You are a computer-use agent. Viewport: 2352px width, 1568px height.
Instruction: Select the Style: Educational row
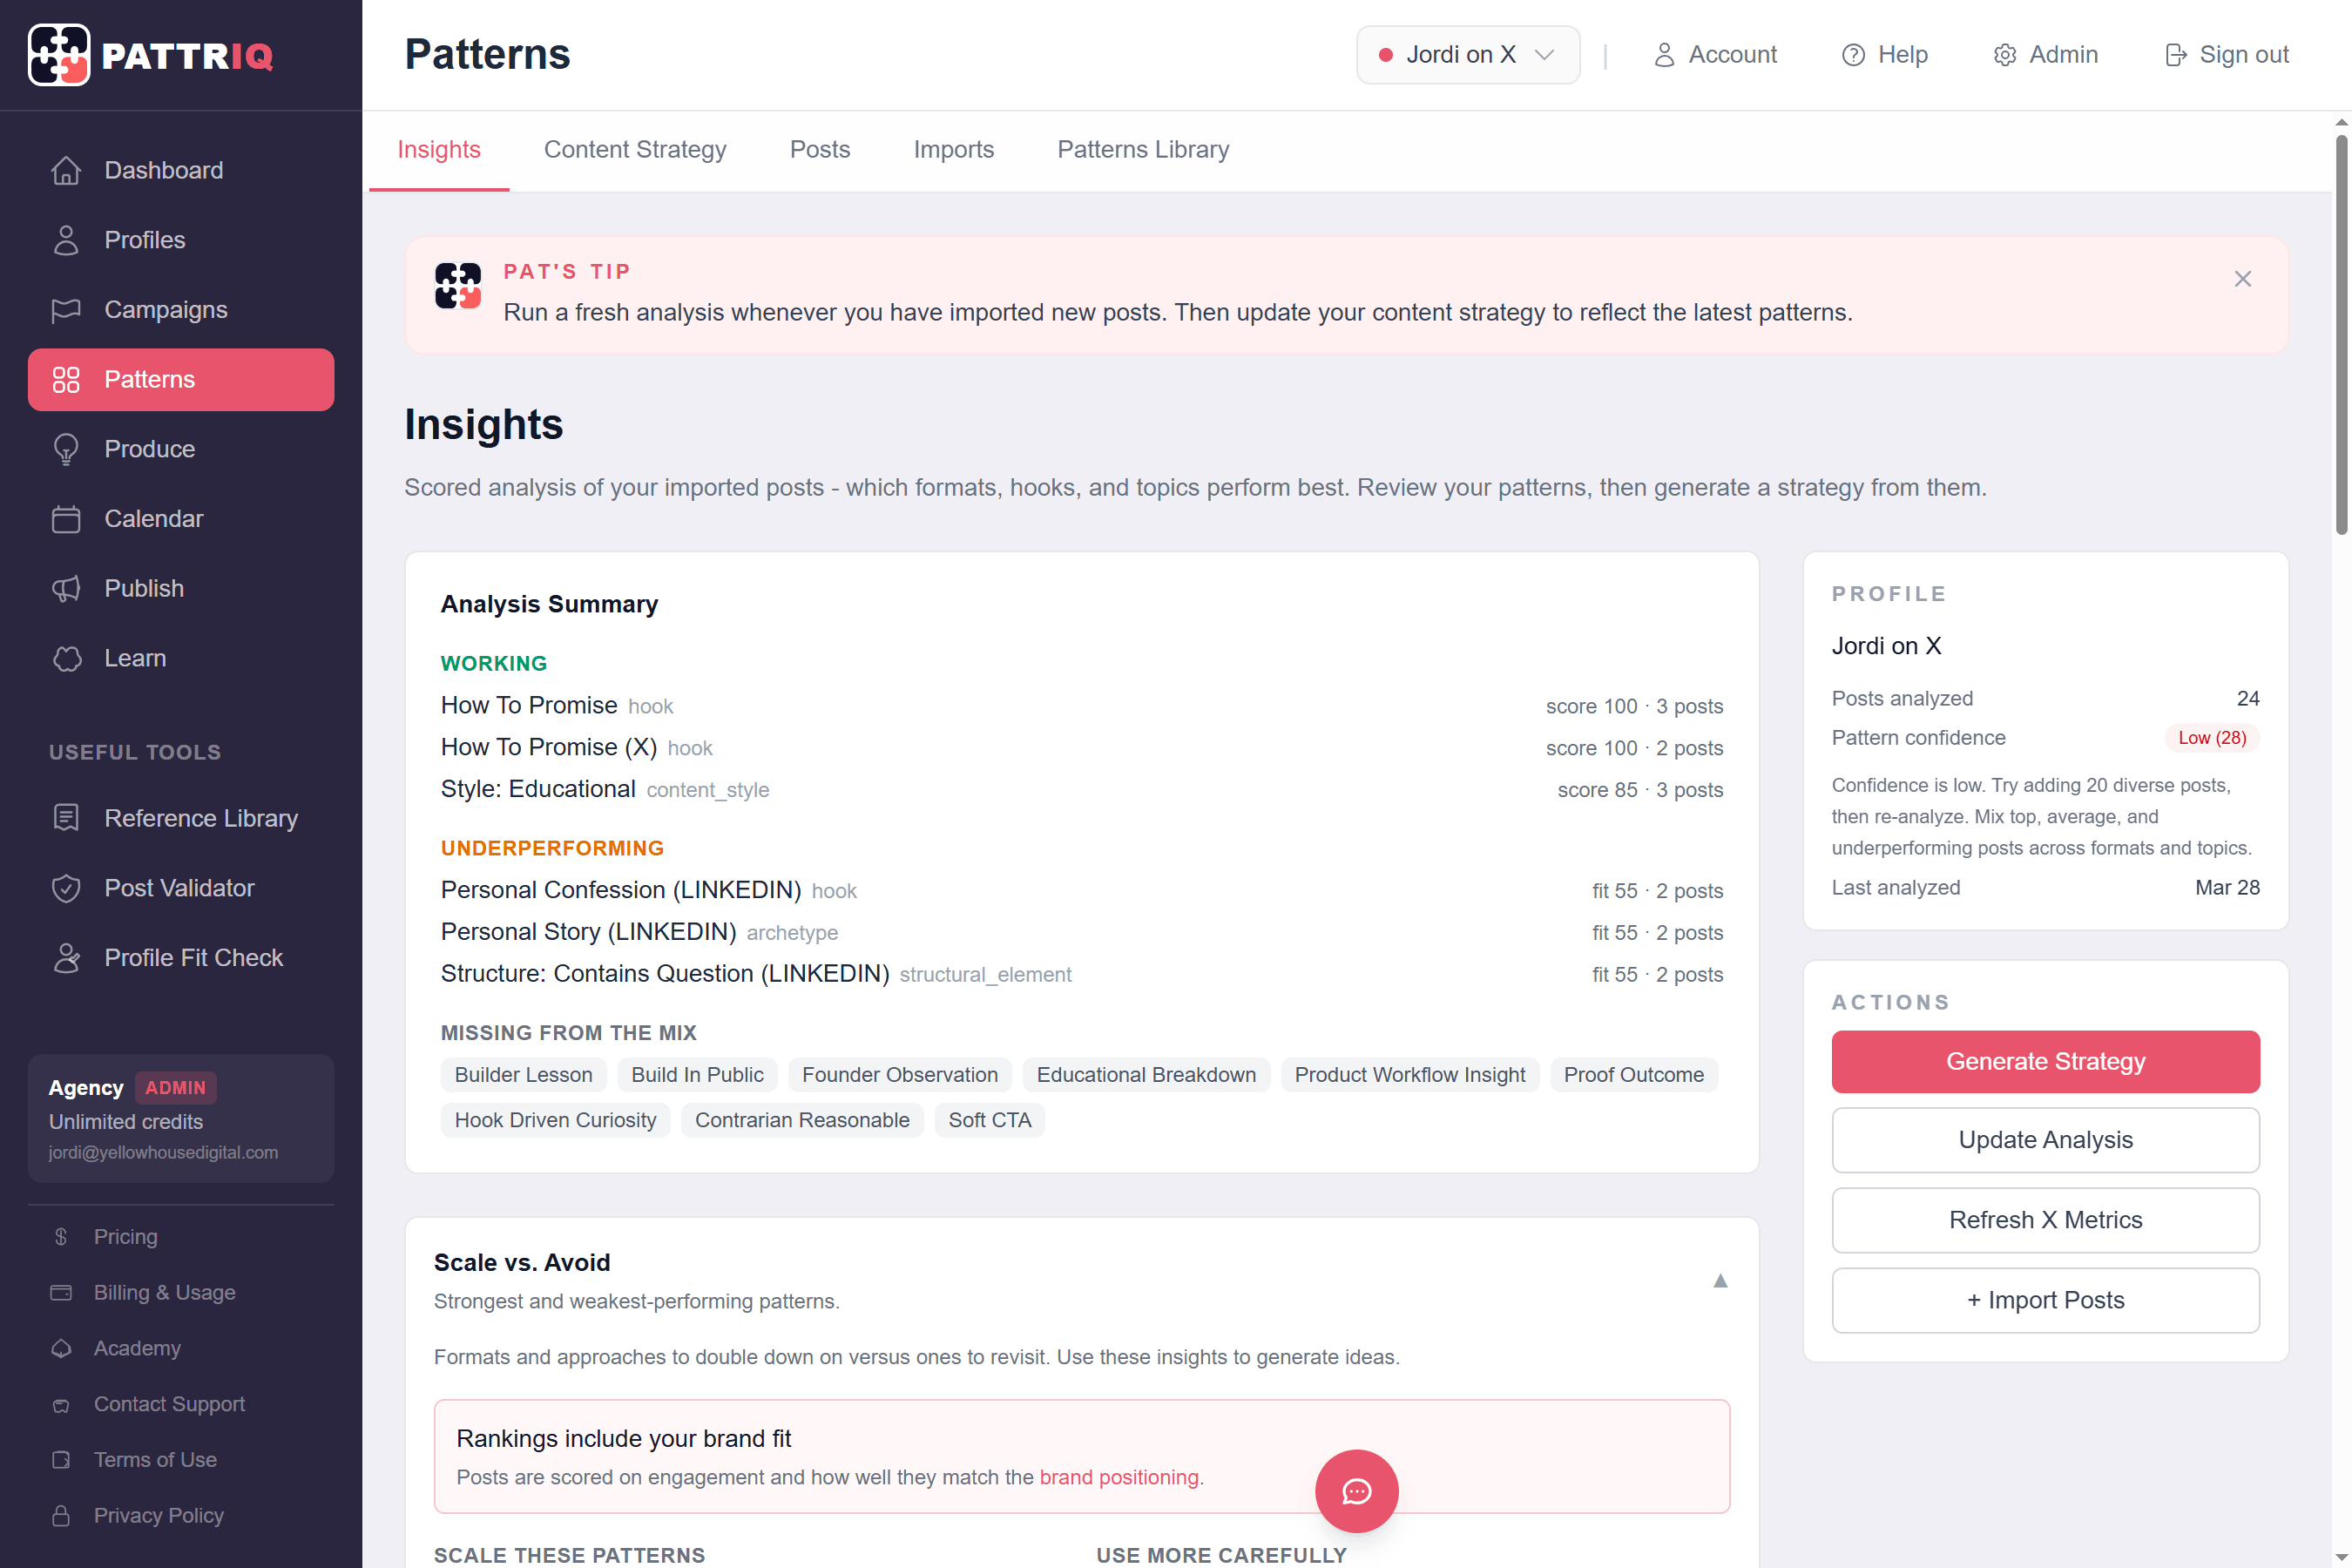point(1082,790)
